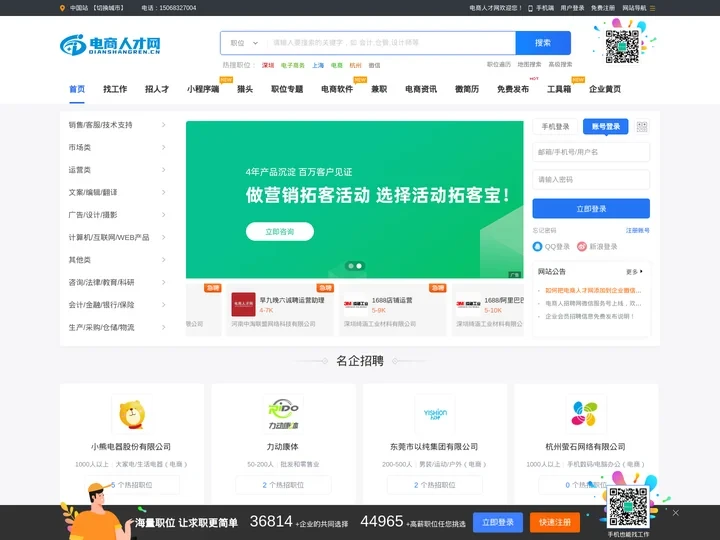Click the blue 搜索 button
This screenshot has width=720, height=540.
point(543,43)
